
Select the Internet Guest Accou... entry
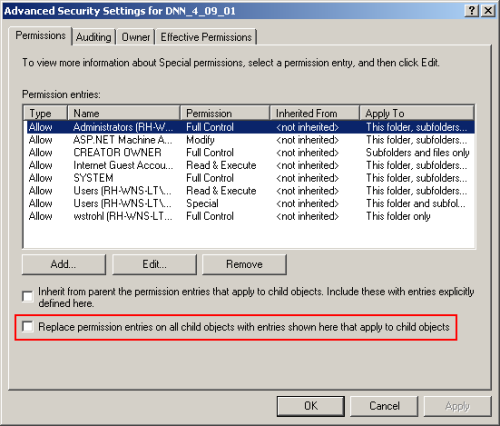pos(250,165)
